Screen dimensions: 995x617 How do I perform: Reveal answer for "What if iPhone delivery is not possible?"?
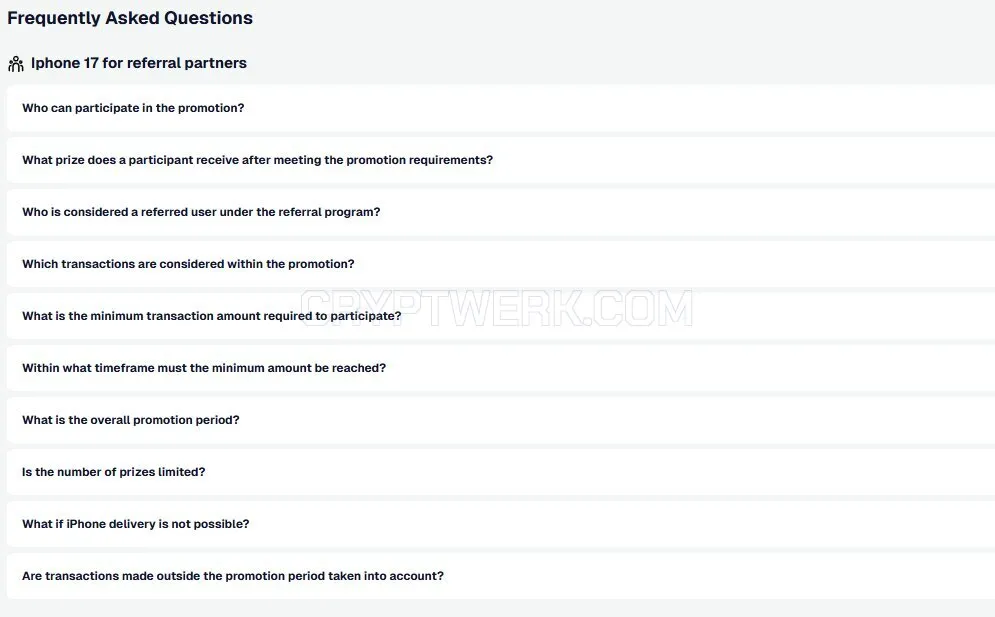[x=501, y=524]
